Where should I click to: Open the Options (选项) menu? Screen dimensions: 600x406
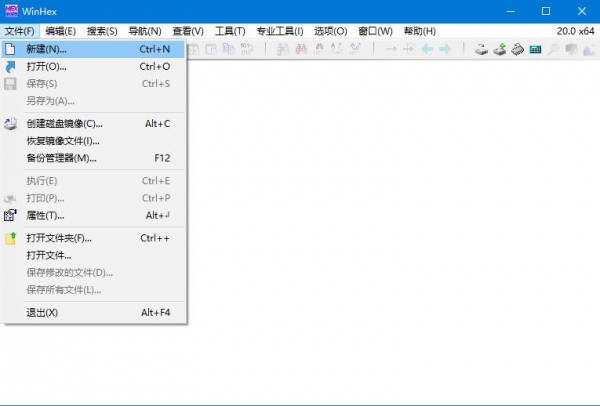(331, 31)
